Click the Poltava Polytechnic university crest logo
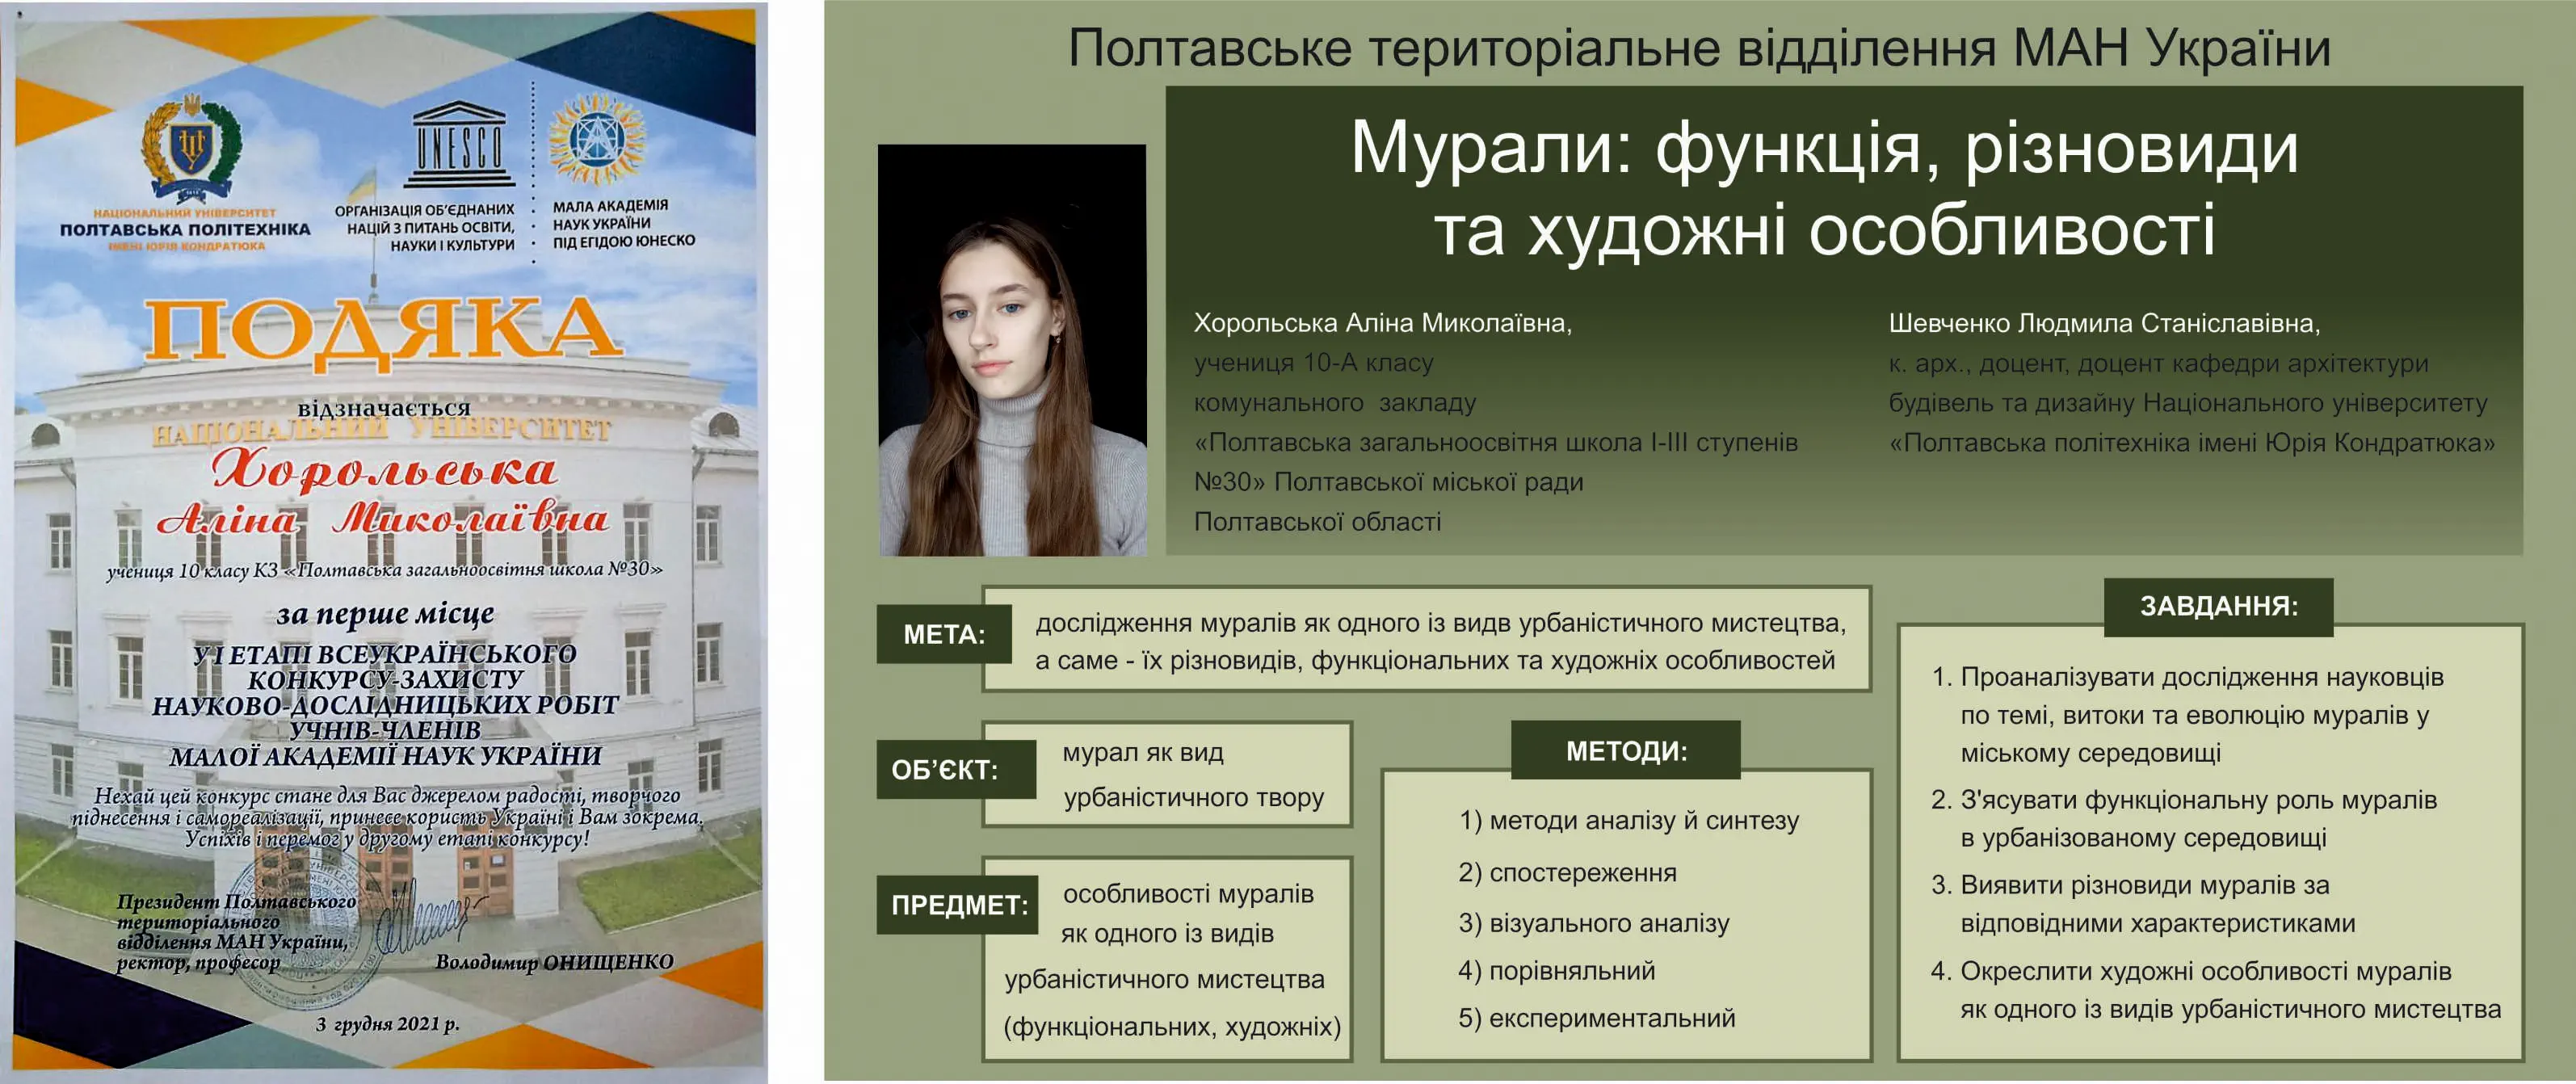Screen dimensions: 2576x1084 [190, 148]
